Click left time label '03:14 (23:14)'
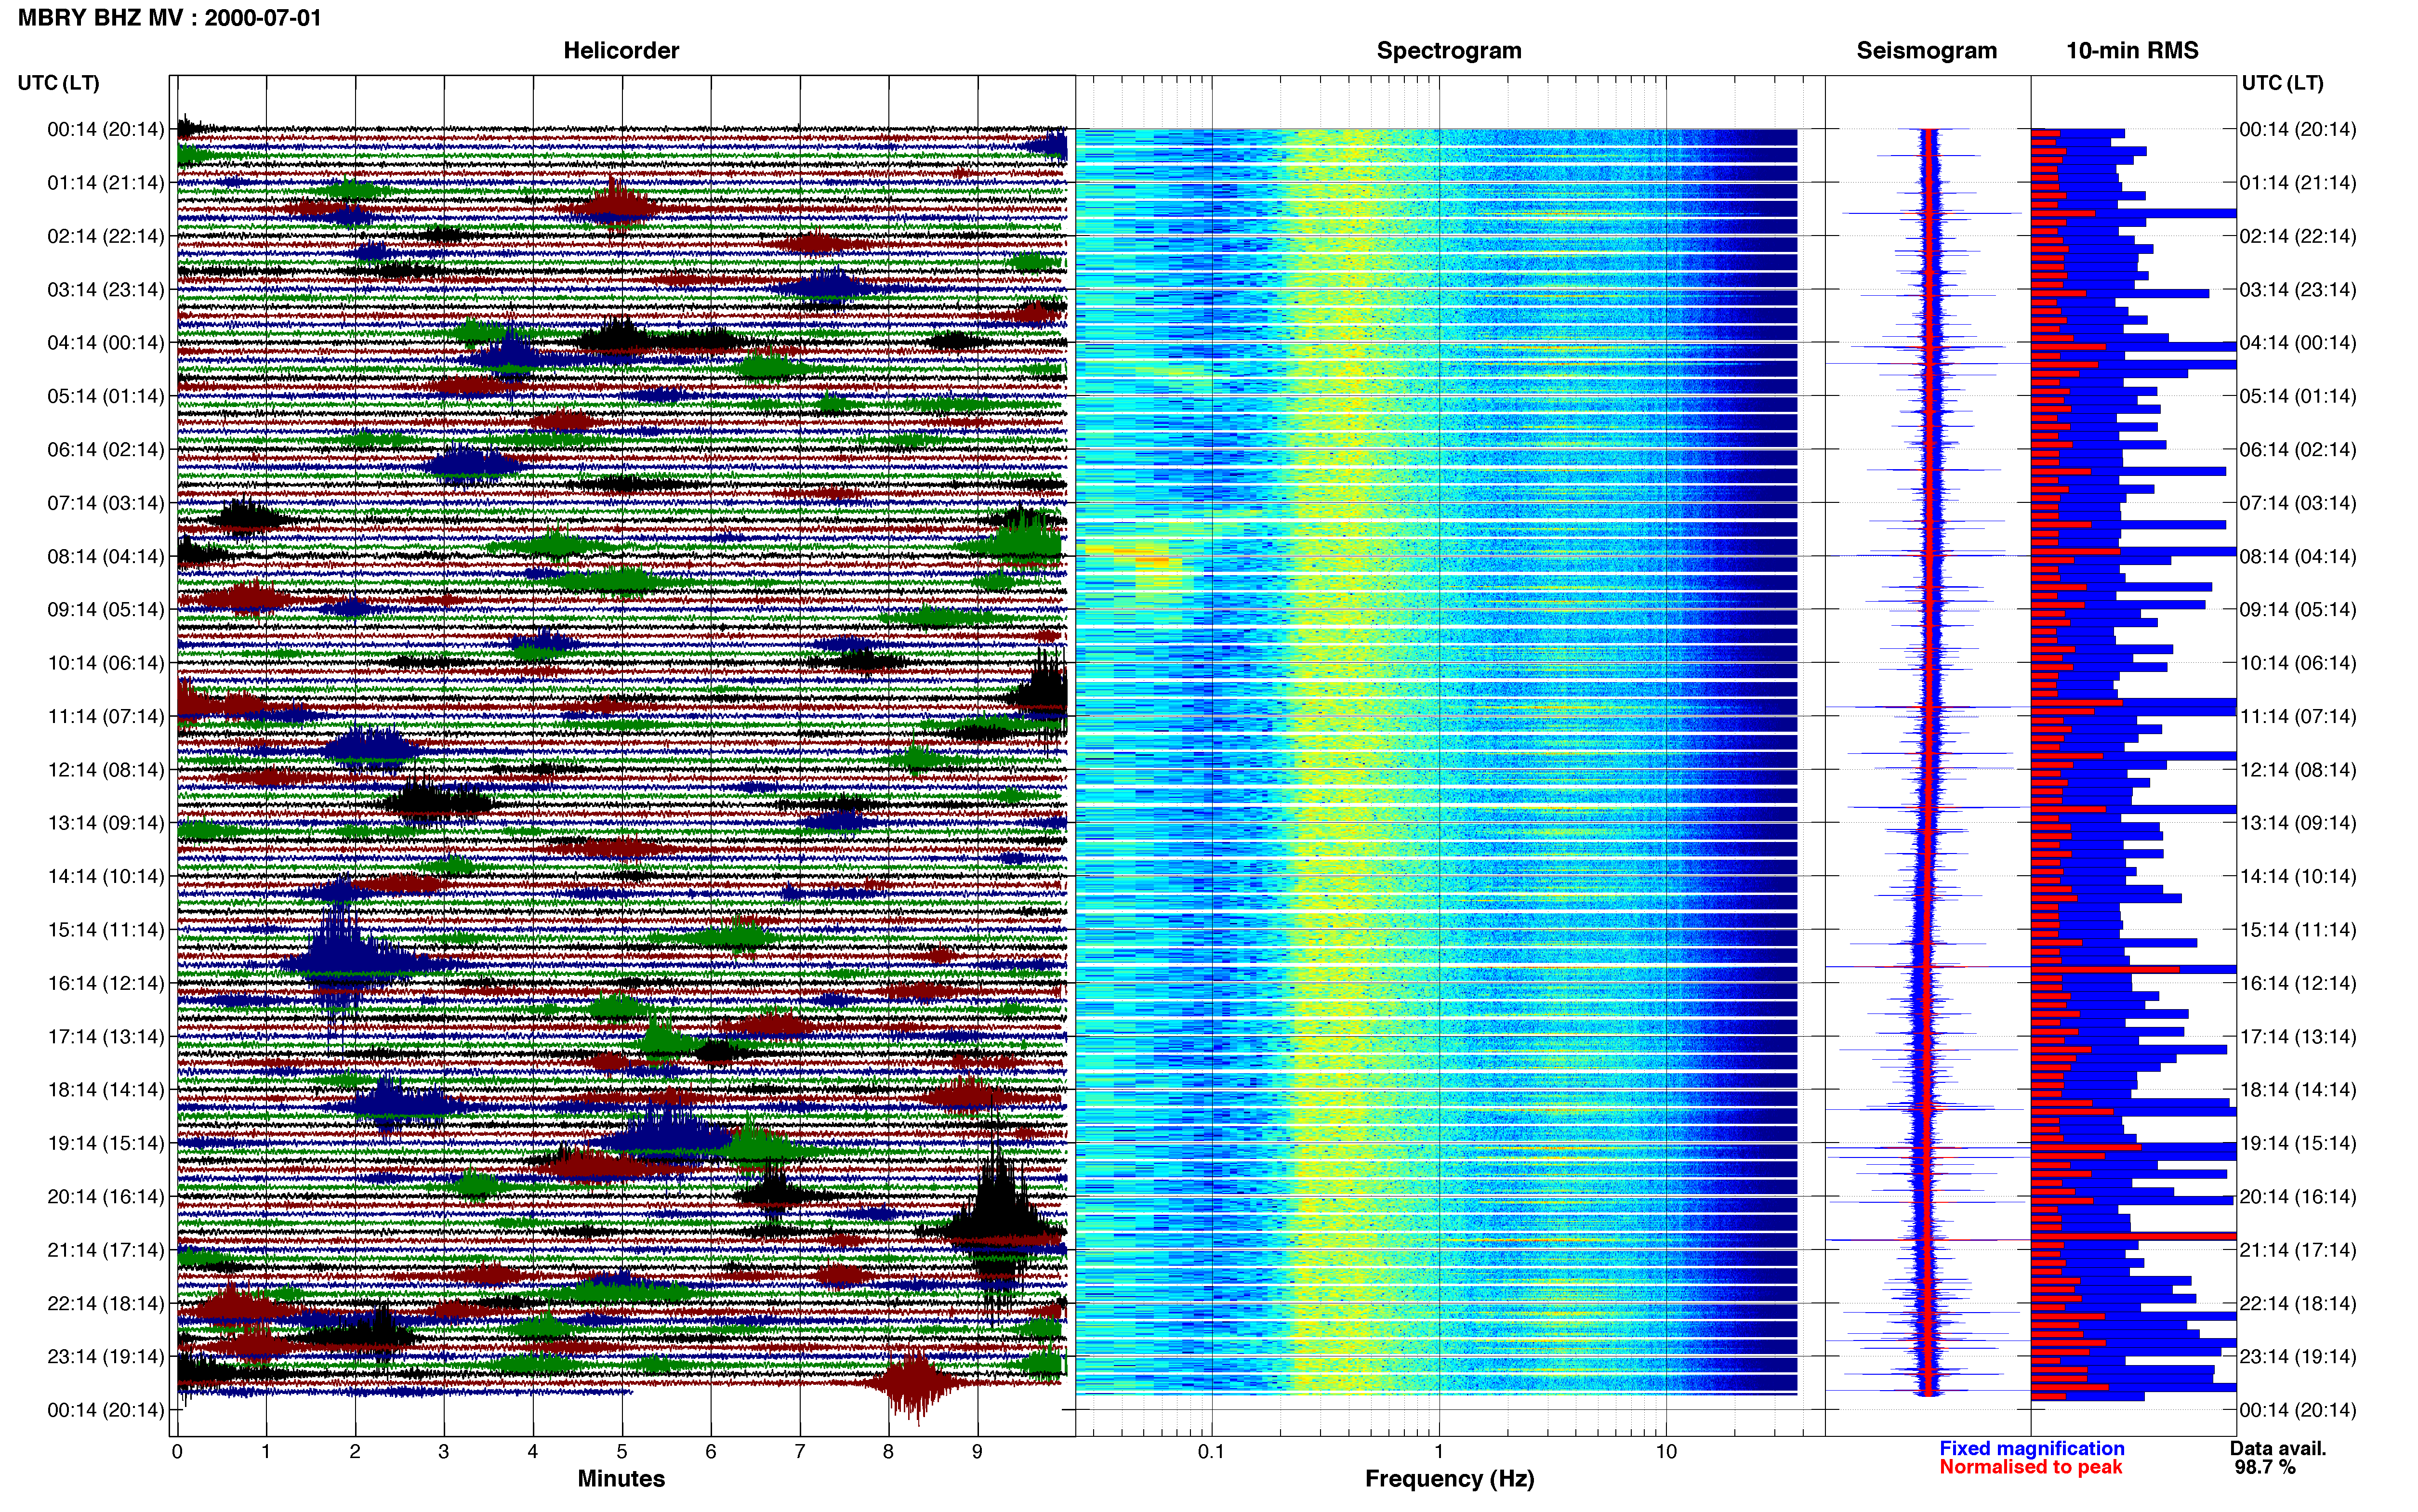This screenshot has height=1512, width=2418. click(105, 289)
